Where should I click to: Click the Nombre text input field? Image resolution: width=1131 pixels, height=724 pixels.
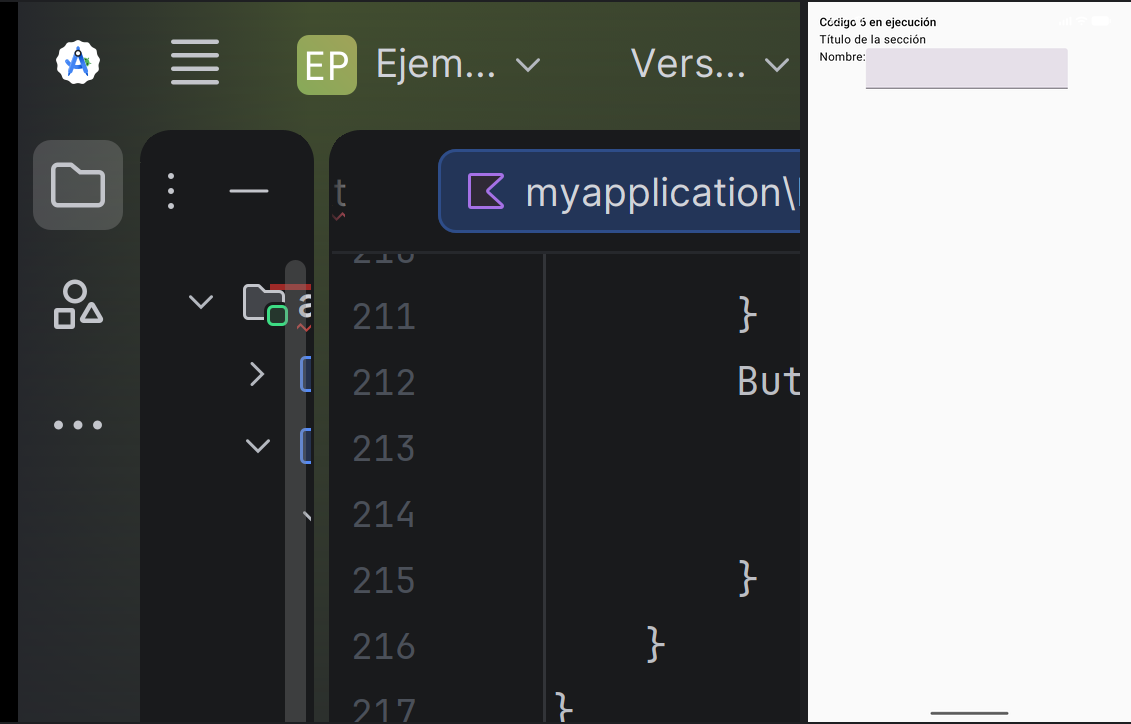[x=967, y=69]
